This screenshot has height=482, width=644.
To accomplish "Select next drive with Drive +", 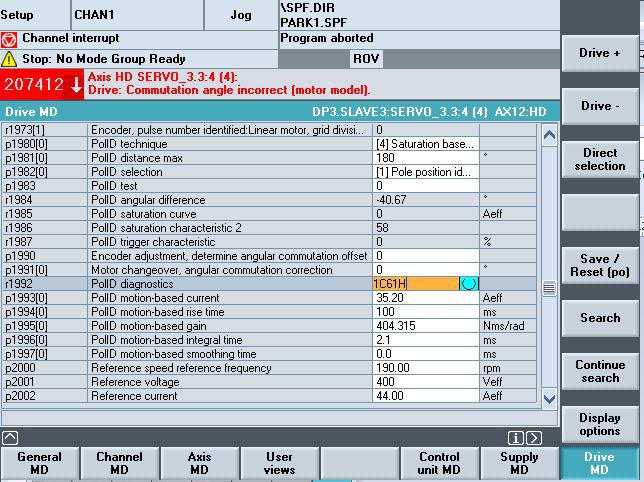I will point(600,53).
